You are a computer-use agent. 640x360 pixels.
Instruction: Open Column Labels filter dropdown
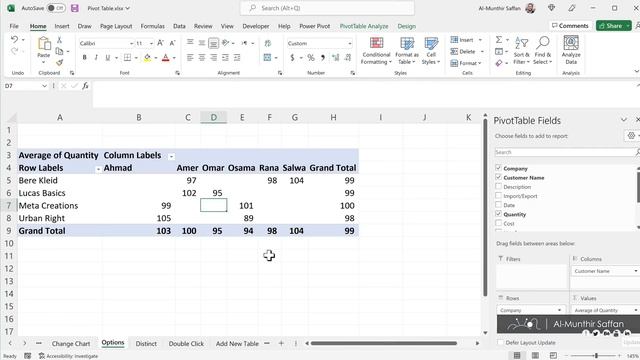171,156
